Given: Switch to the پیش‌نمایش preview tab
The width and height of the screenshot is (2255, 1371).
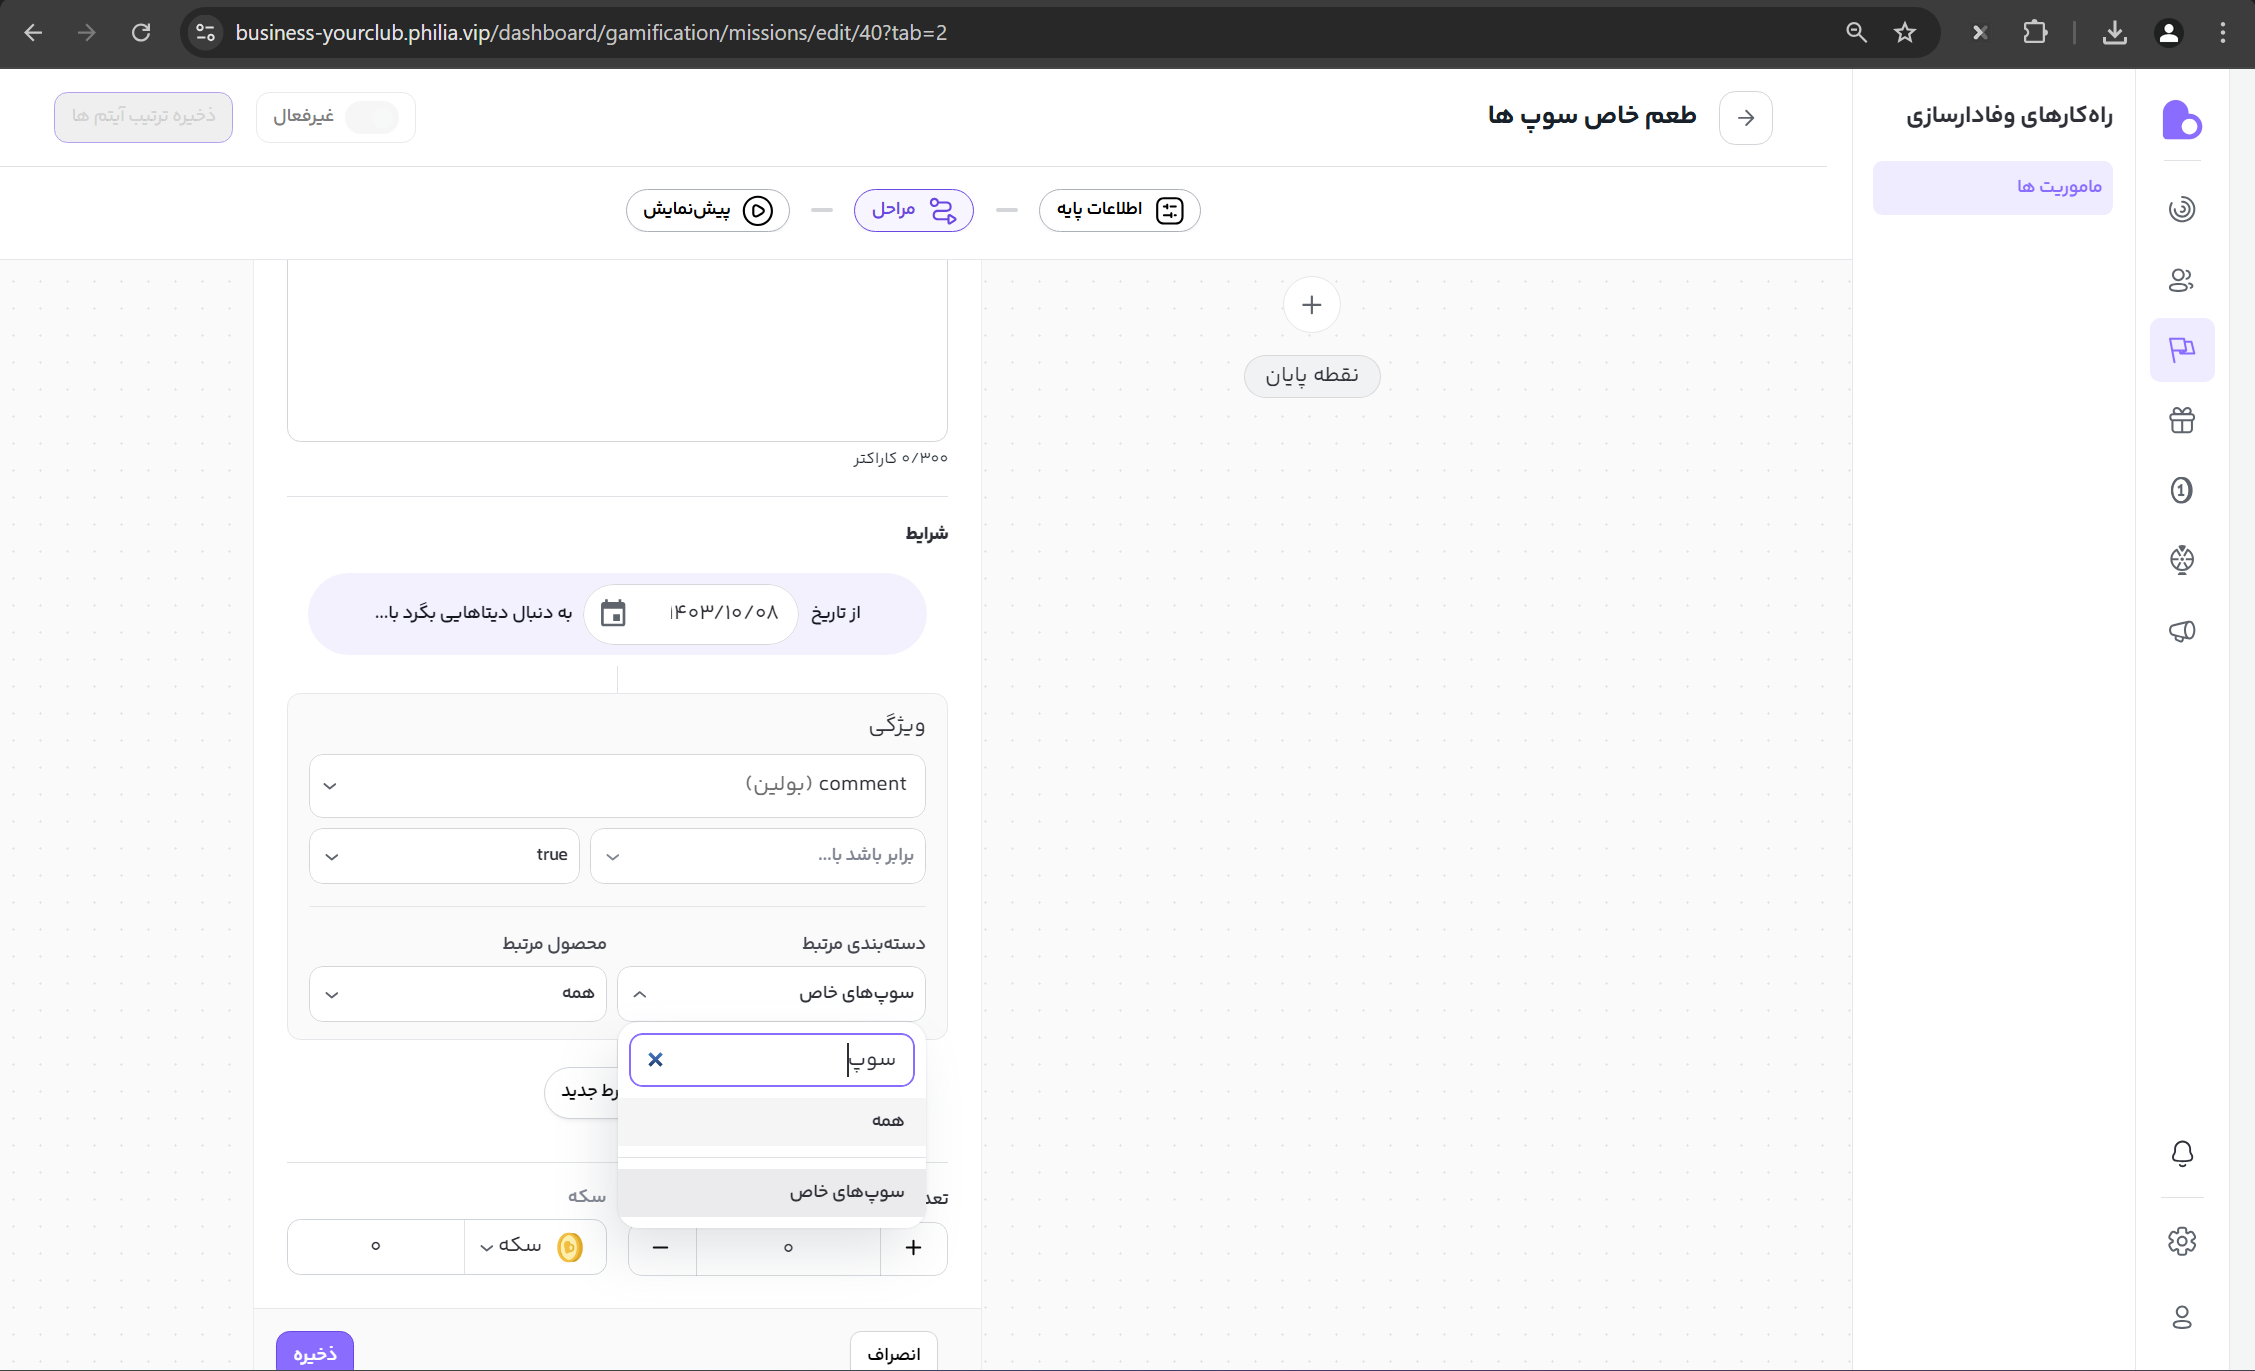Looking at the screenshot, I should (707, 210).
